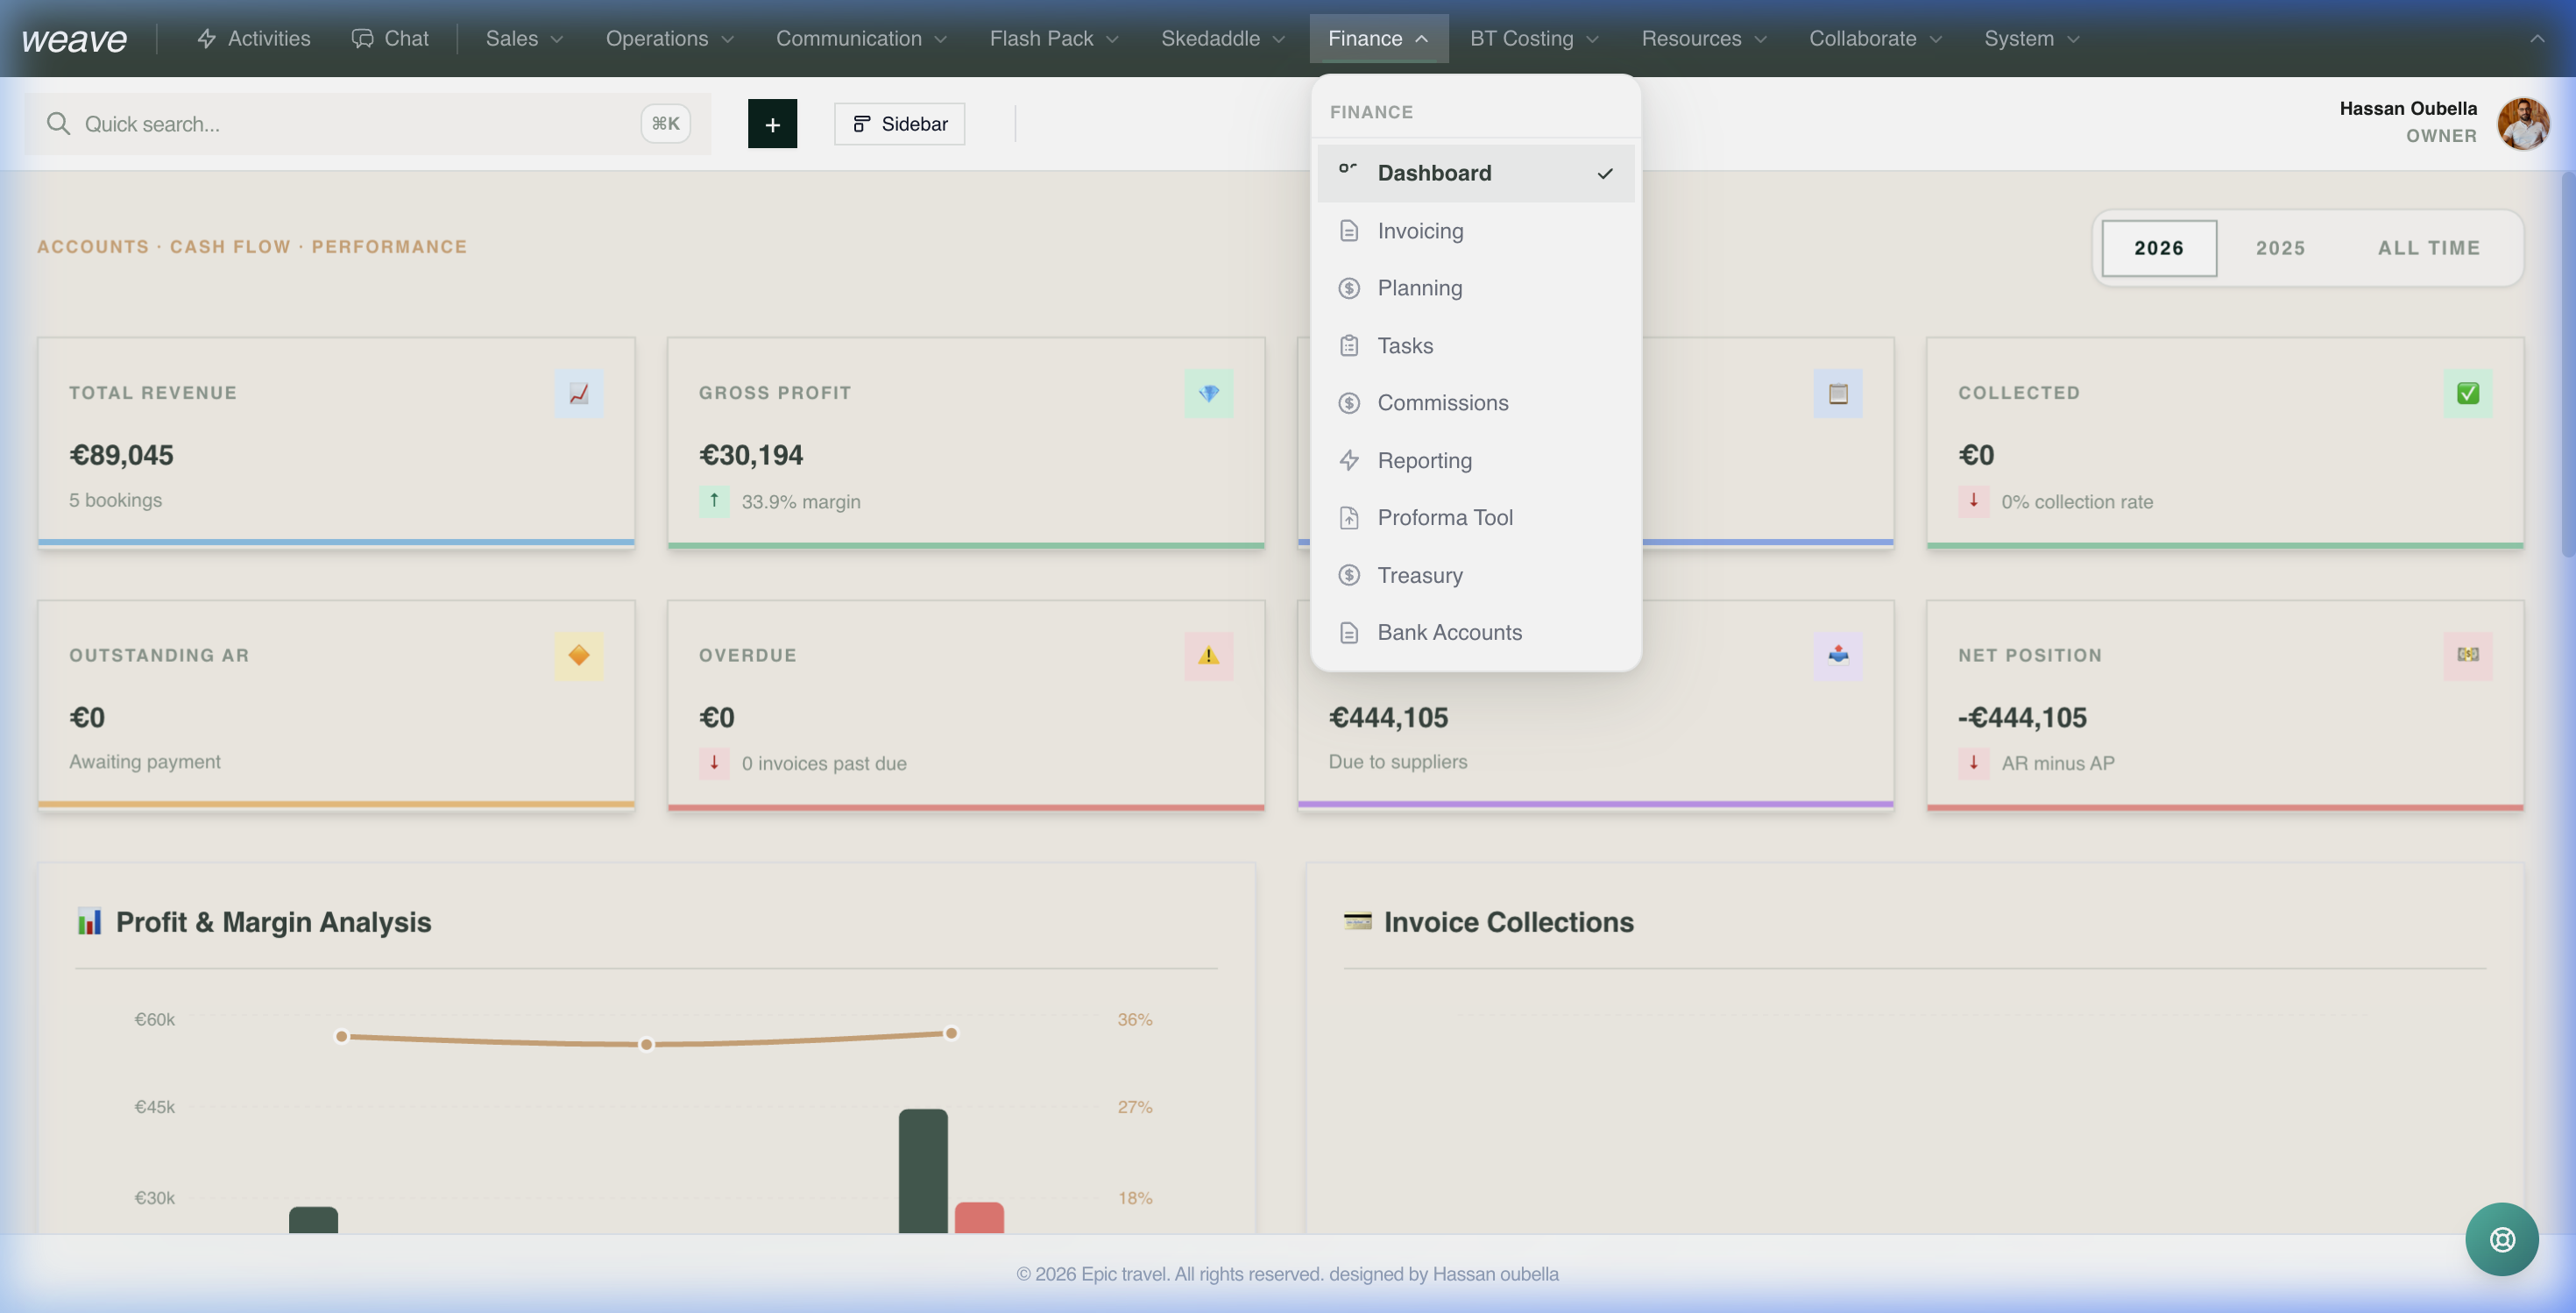The image size is (2576, 1313).
Task: Select Dashboard in Finance menu
Action: pyautogui.click(x=1475, y=173)
